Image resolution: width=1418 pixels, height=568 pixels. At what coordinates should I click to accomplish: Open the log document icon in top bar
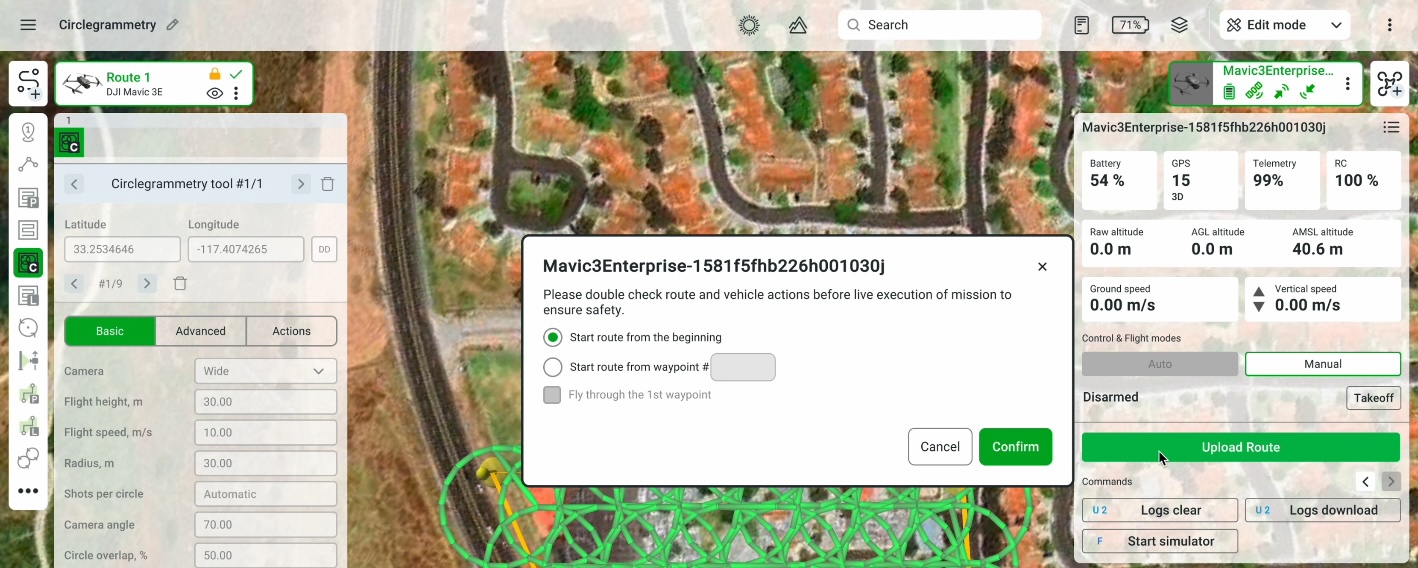[1081, 25]
